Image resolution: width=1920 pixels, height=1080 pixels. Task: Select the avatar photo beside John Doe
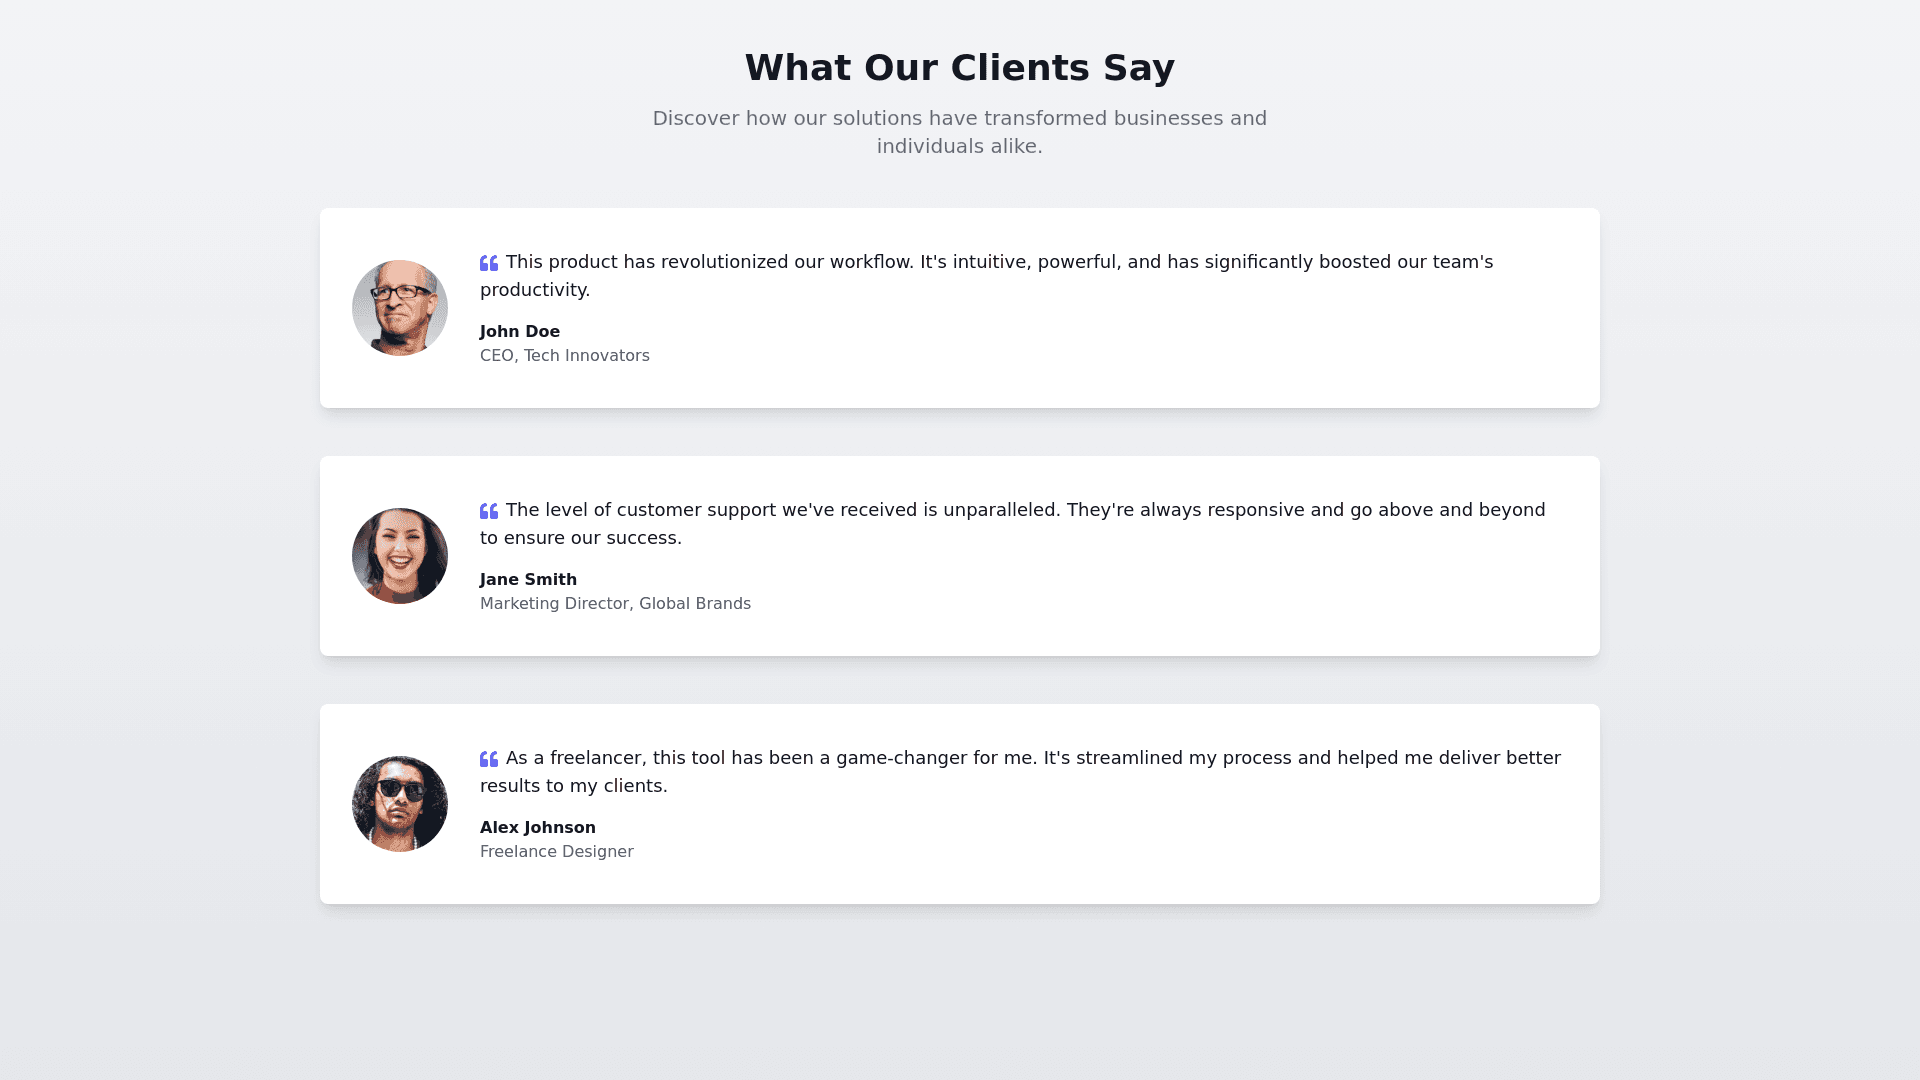tap(400, 308)
